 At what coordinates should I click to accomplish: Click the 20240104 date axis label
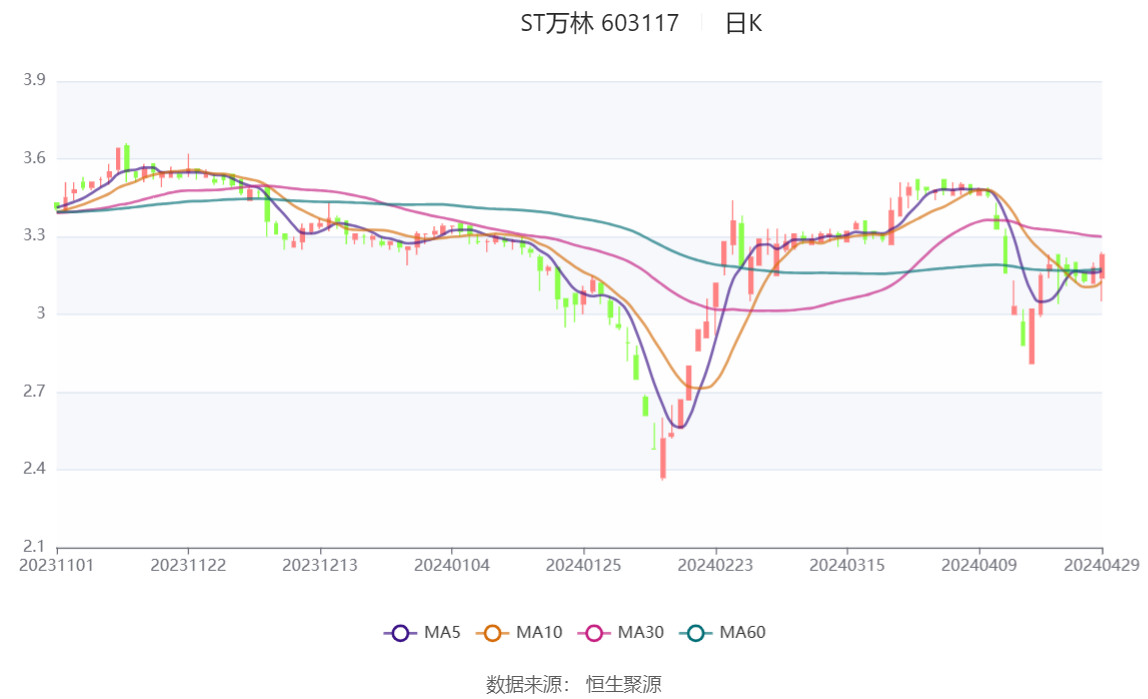(x=452, y=565)
